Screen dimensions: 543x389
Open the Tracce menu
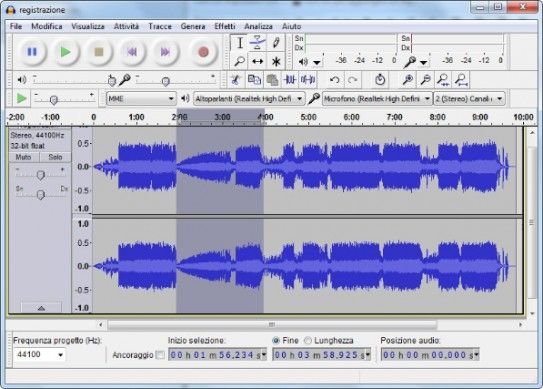click(x=160, y=26)
